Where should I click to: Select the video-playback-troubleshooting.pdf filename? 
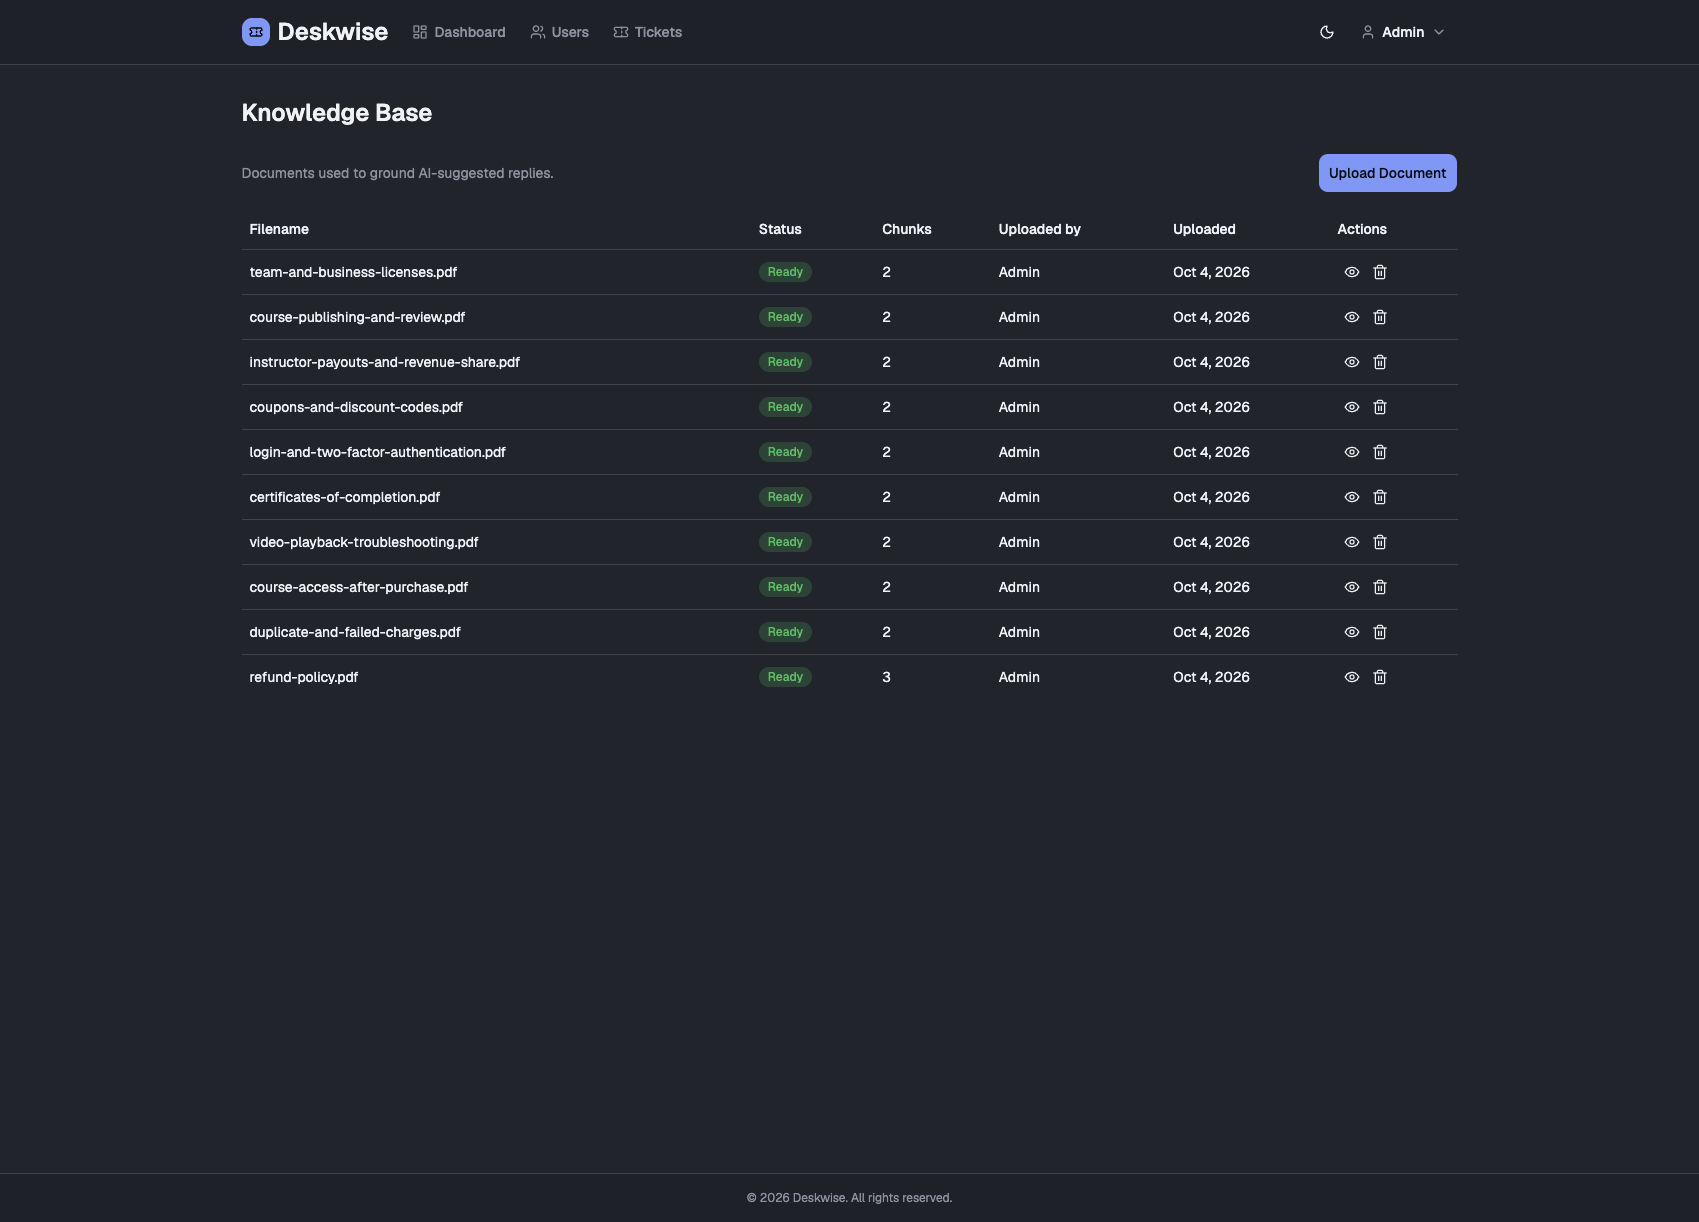364,542
